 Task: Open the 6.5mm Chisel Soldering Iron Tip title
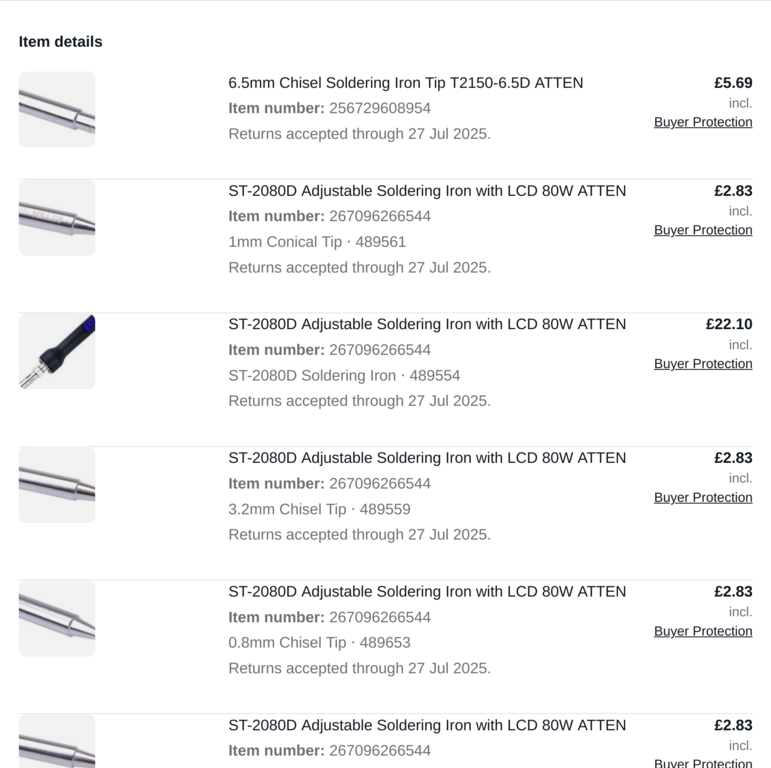[x=405, y=83]
